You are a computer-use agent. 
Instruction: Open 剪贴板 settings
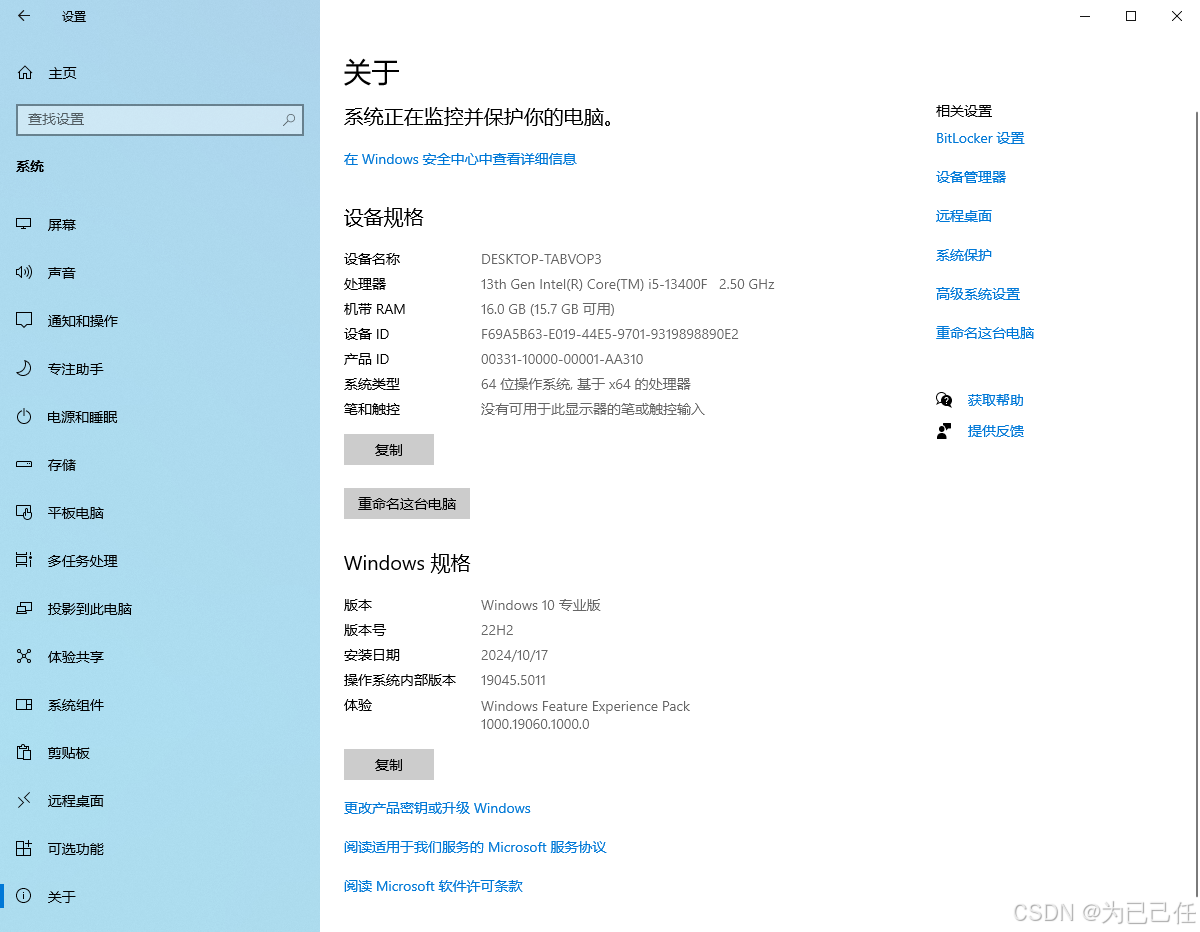[x=160, y=752]
